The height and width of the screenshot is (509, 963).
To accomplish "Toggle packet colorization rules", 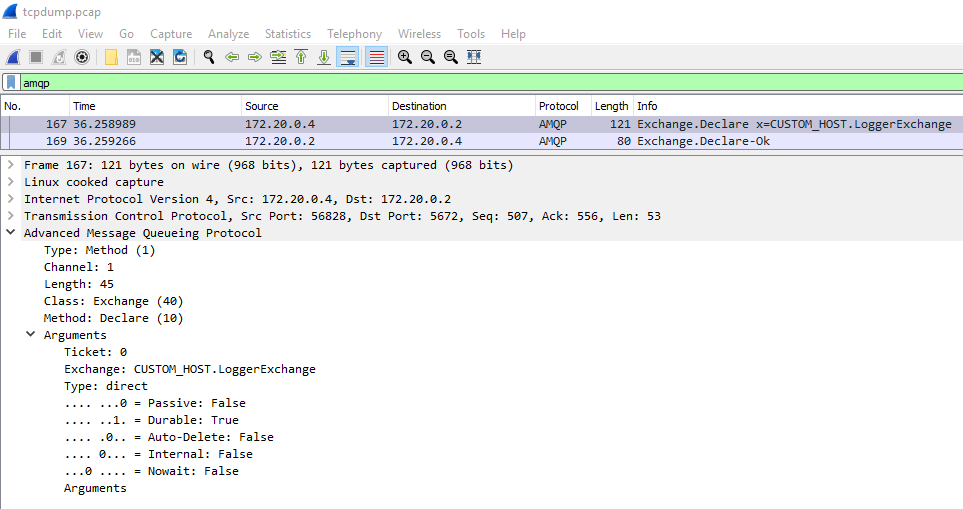I will pos(376,57).
